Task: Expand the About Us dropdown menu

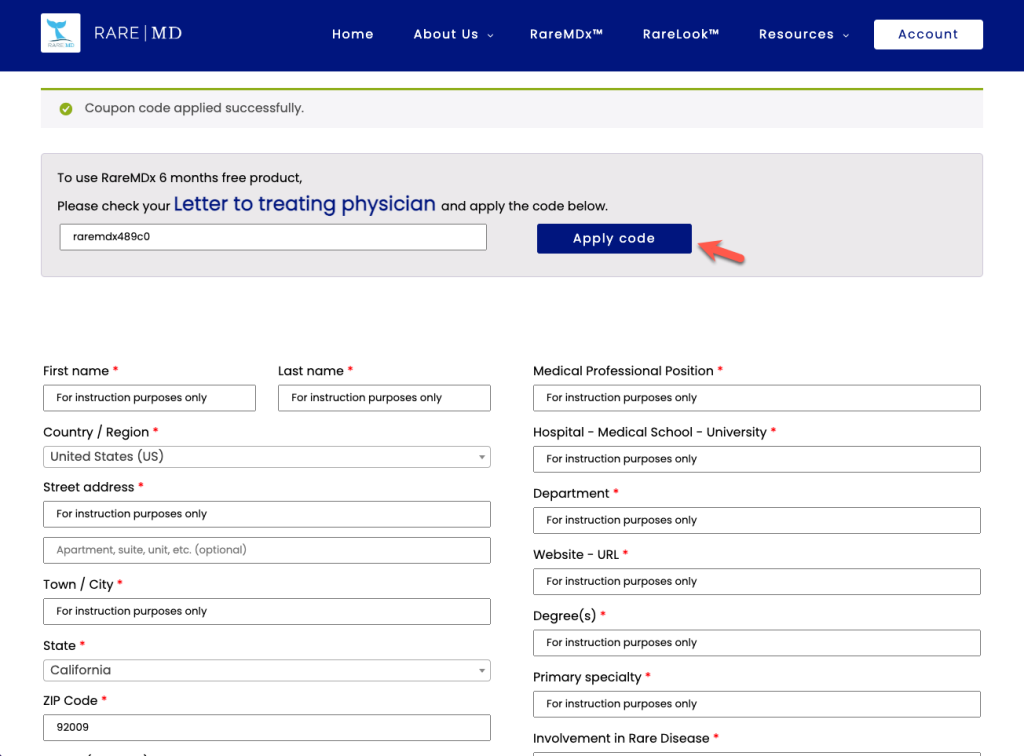Action: (x=453, y=34)
